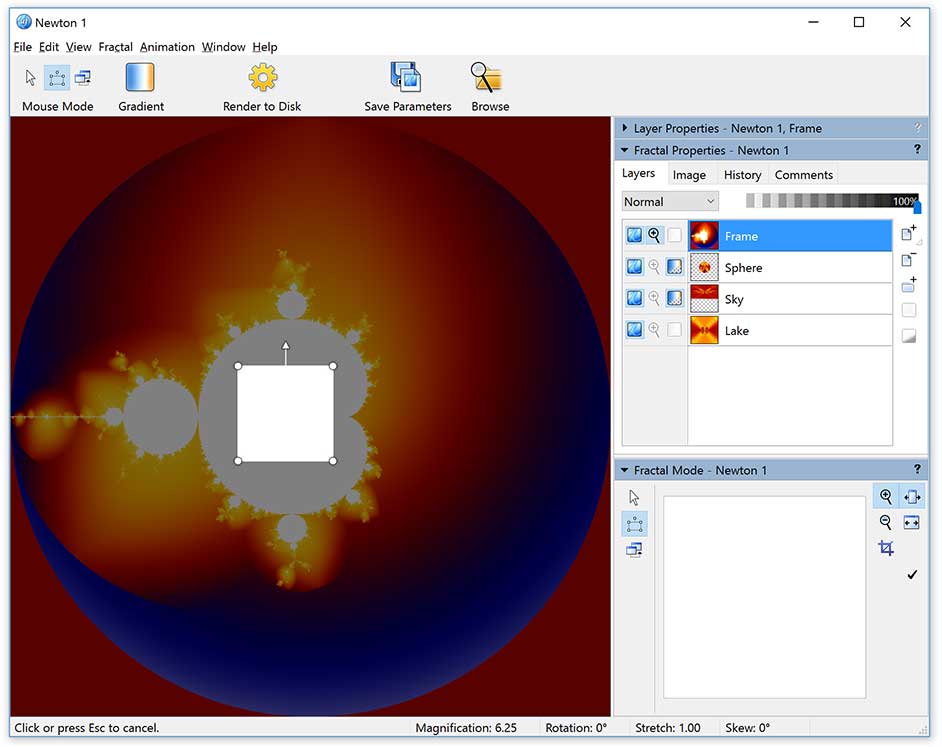Select switch-window tool in Fractal Mode panel
The image size is (942, 747).
(x=634, y=549)
